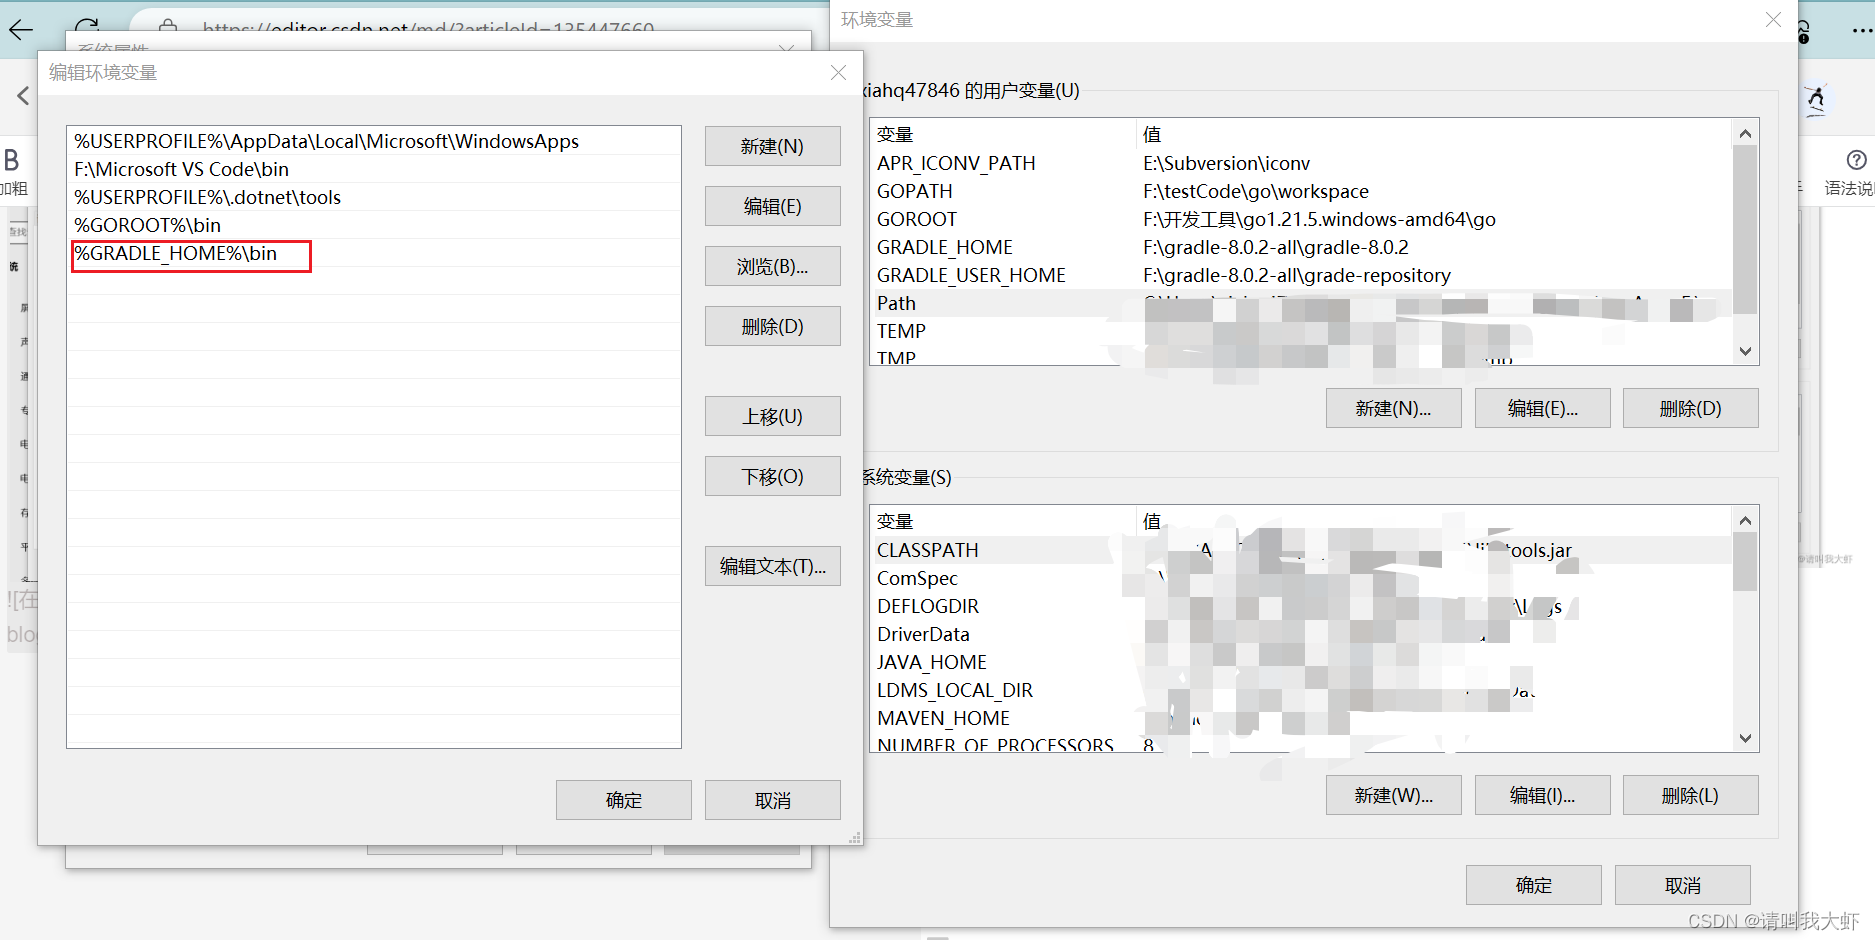Select JAVA_HOME system variable row
This screenshot has width=1875, height=940.
tap(1301, 662)
